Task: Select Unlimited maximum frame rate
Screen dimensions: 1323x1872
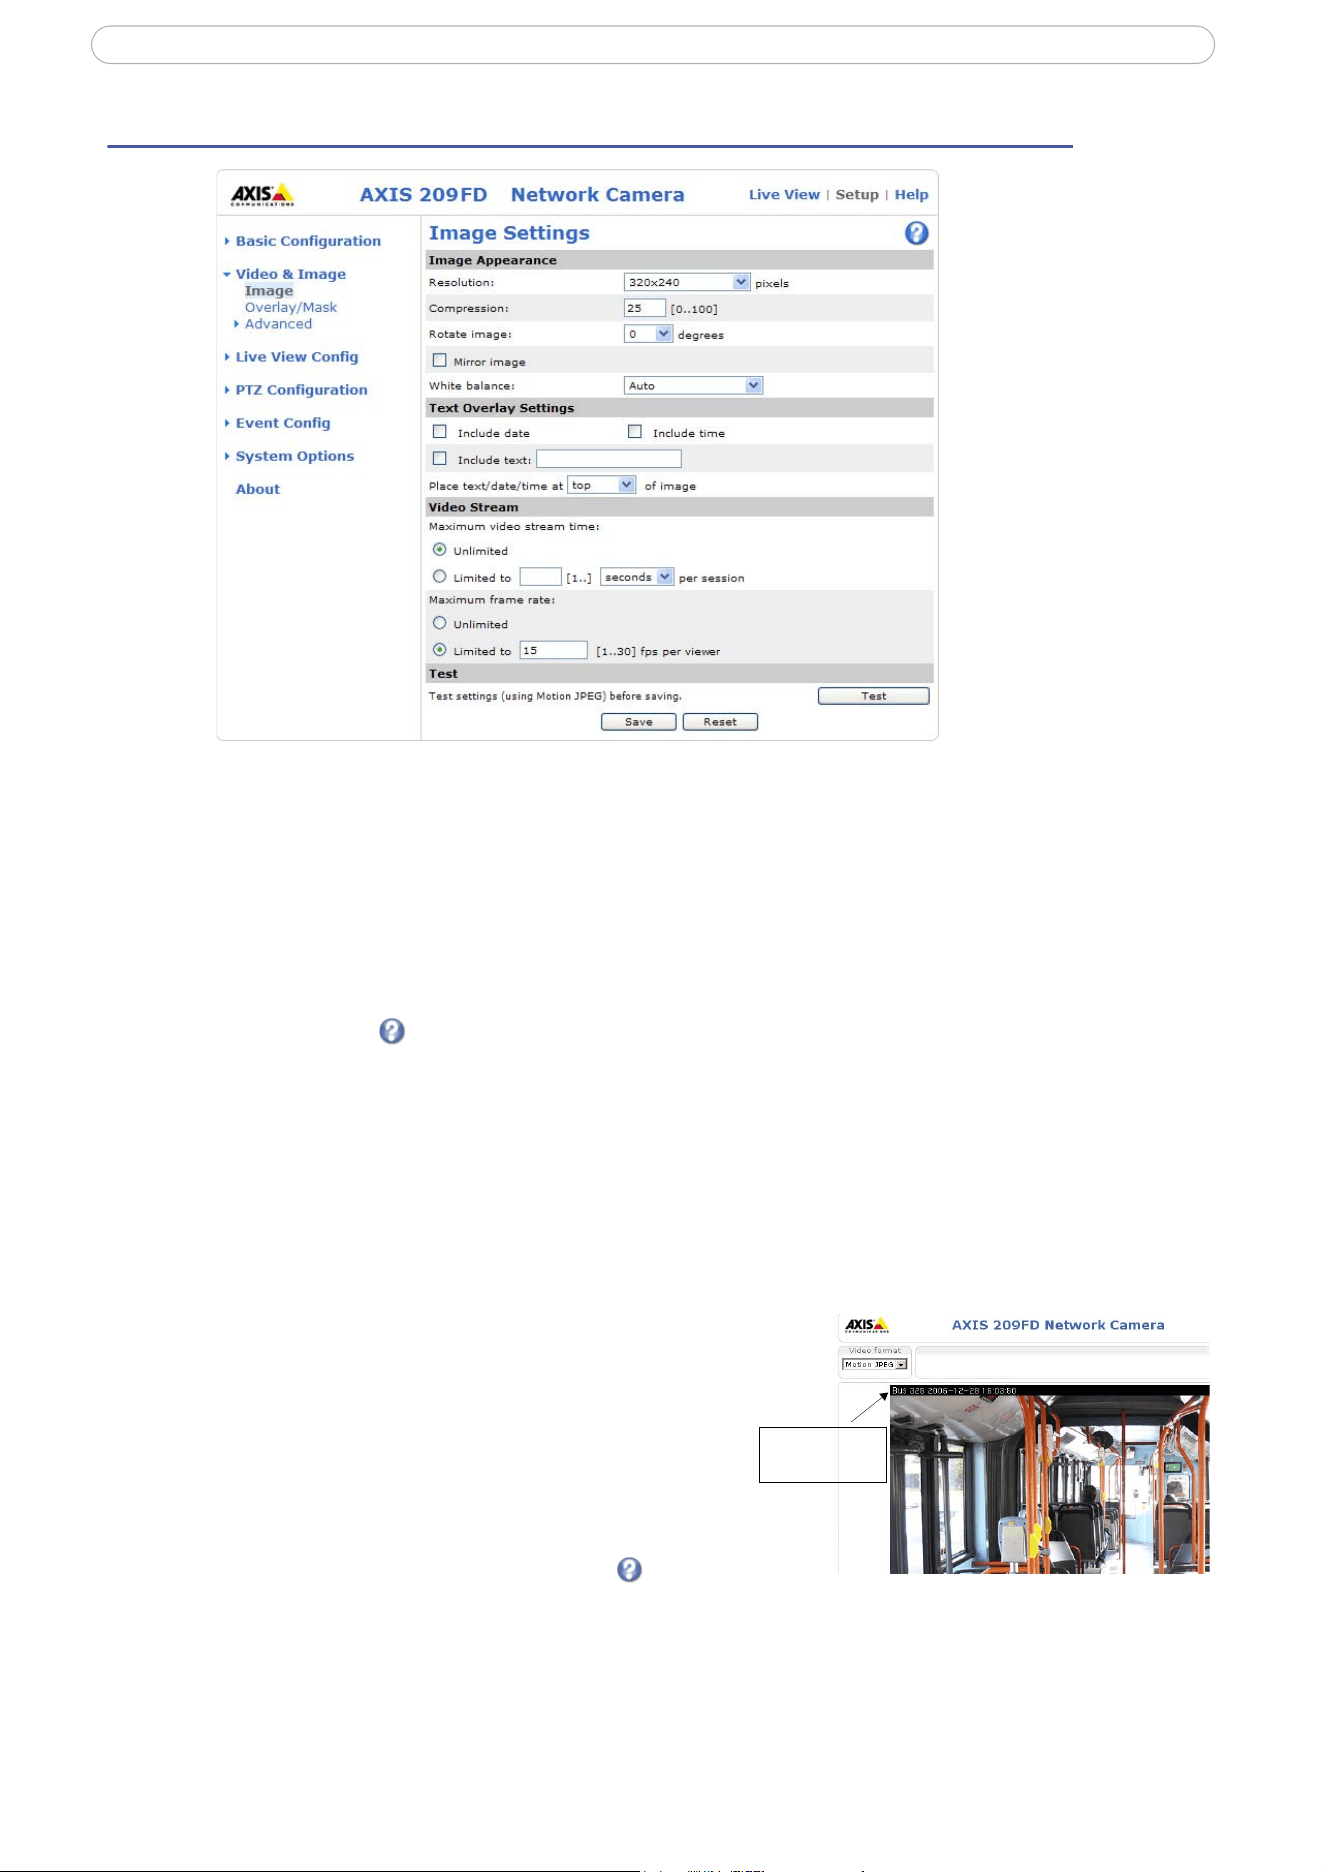Action: tap(439, 622)
